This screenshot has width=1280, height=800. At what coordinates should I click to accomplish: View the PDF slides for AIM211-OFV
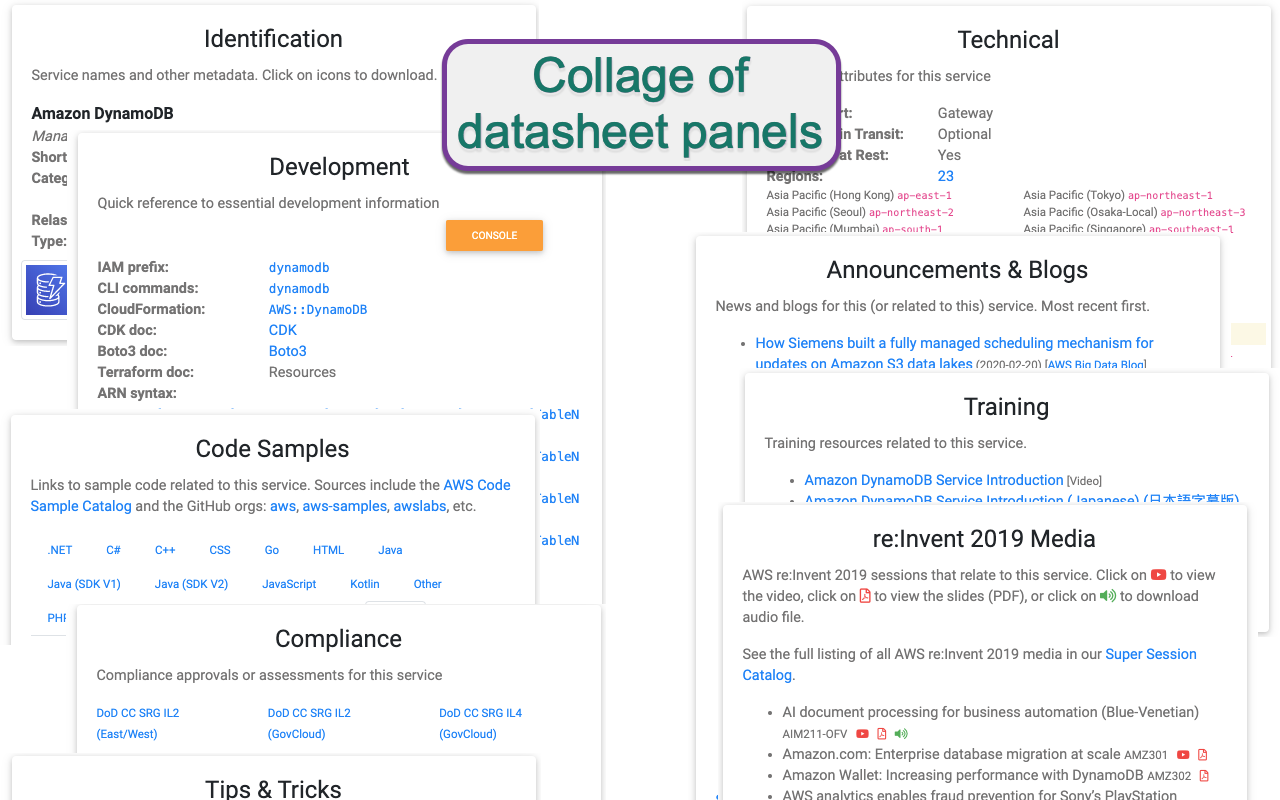point(882,734)
